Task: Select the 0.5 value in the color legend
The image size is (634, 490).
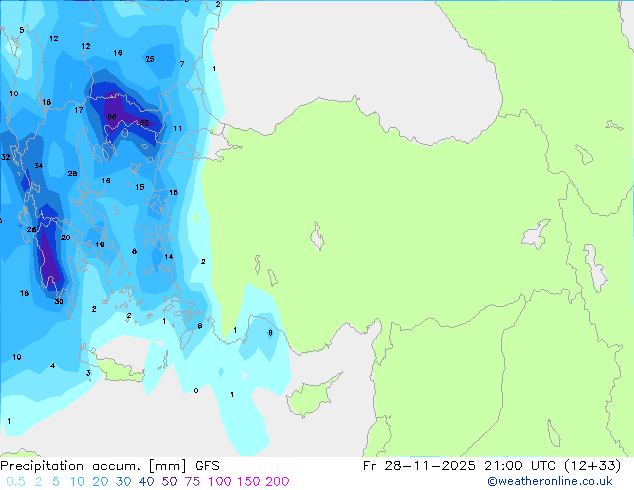Action: coord(16,482)
